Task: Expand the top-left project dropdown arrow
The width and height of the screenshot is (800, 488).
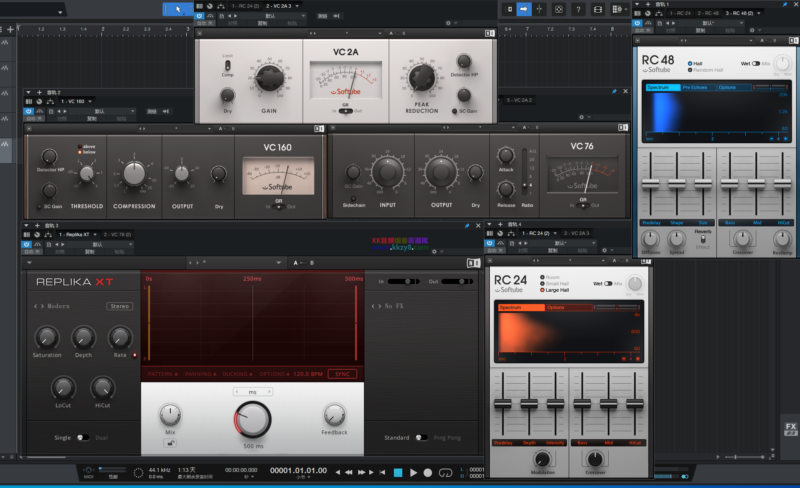Action: (60, 12)
